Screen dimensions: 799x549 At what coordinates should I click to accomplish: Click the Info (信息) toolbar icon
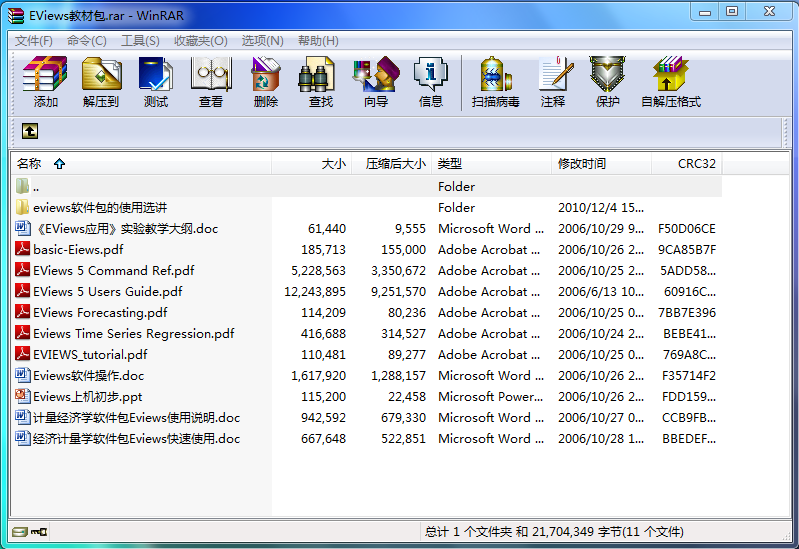pyautogui.click(x=431, y=74)
